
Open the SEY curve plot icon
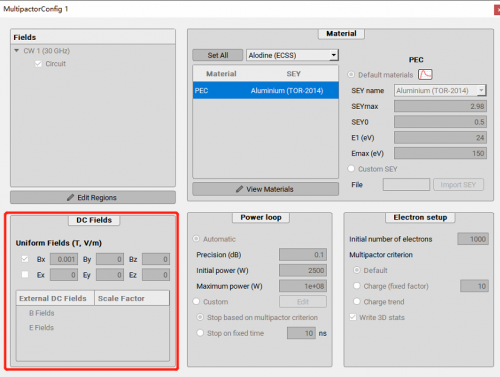coord(425,74)
